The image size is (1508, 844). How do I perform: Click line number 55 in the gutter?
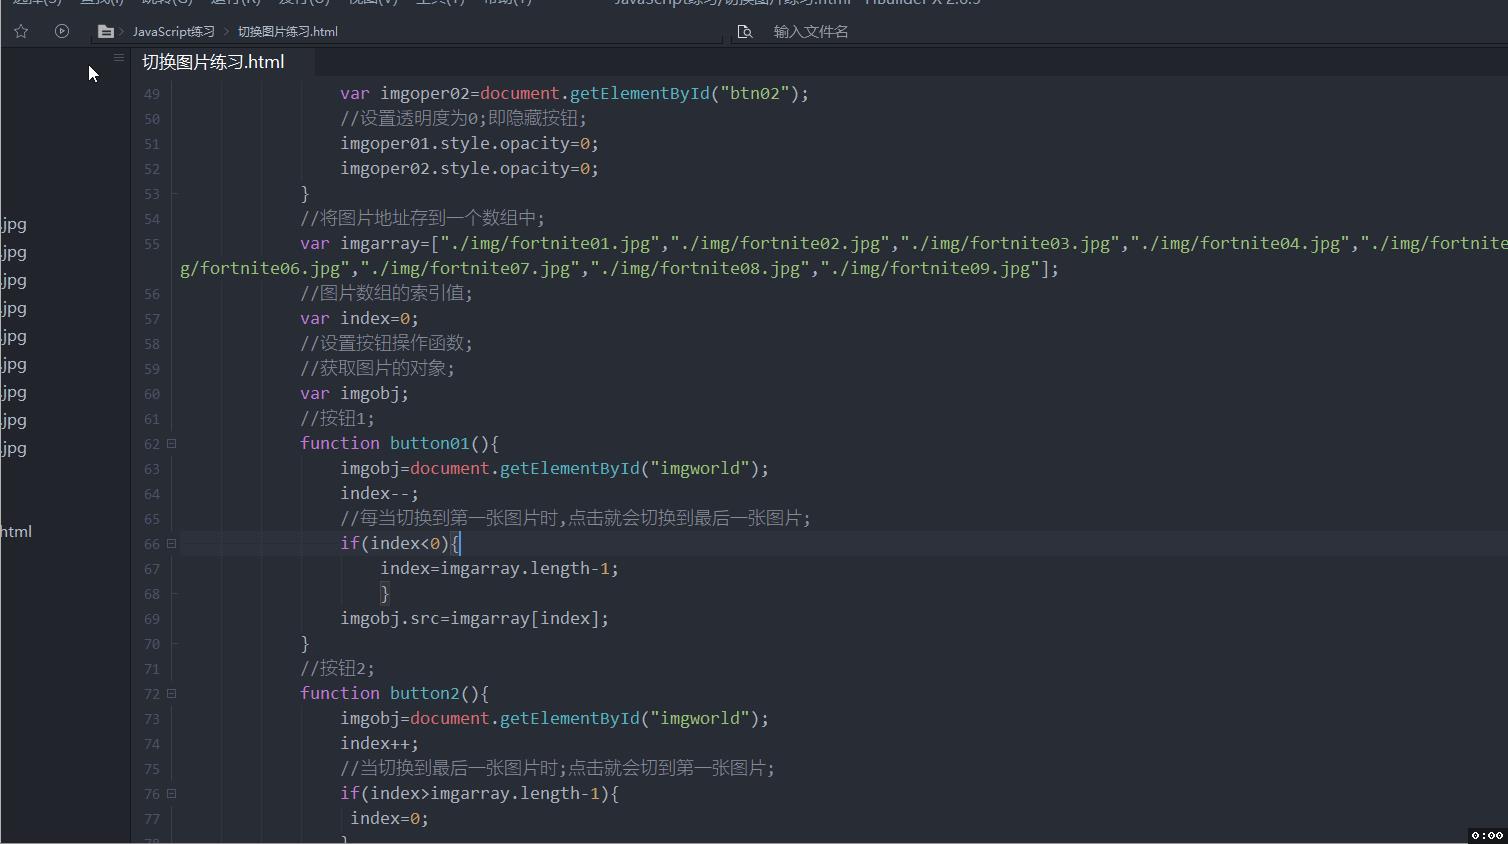(x=152, y=244)
